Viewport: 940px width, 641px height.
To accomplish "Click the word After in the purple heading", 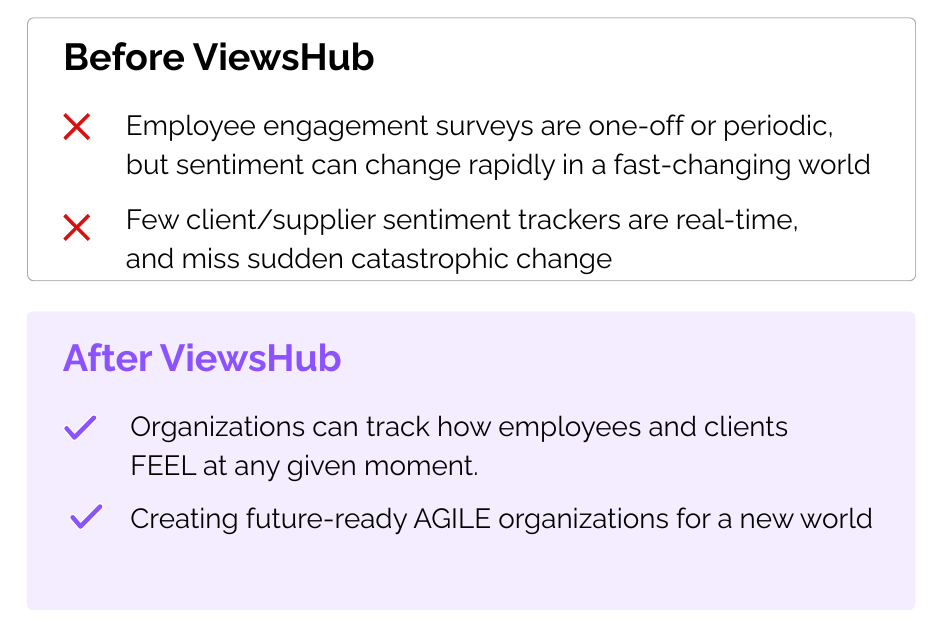I will click(x=107, y=359).
